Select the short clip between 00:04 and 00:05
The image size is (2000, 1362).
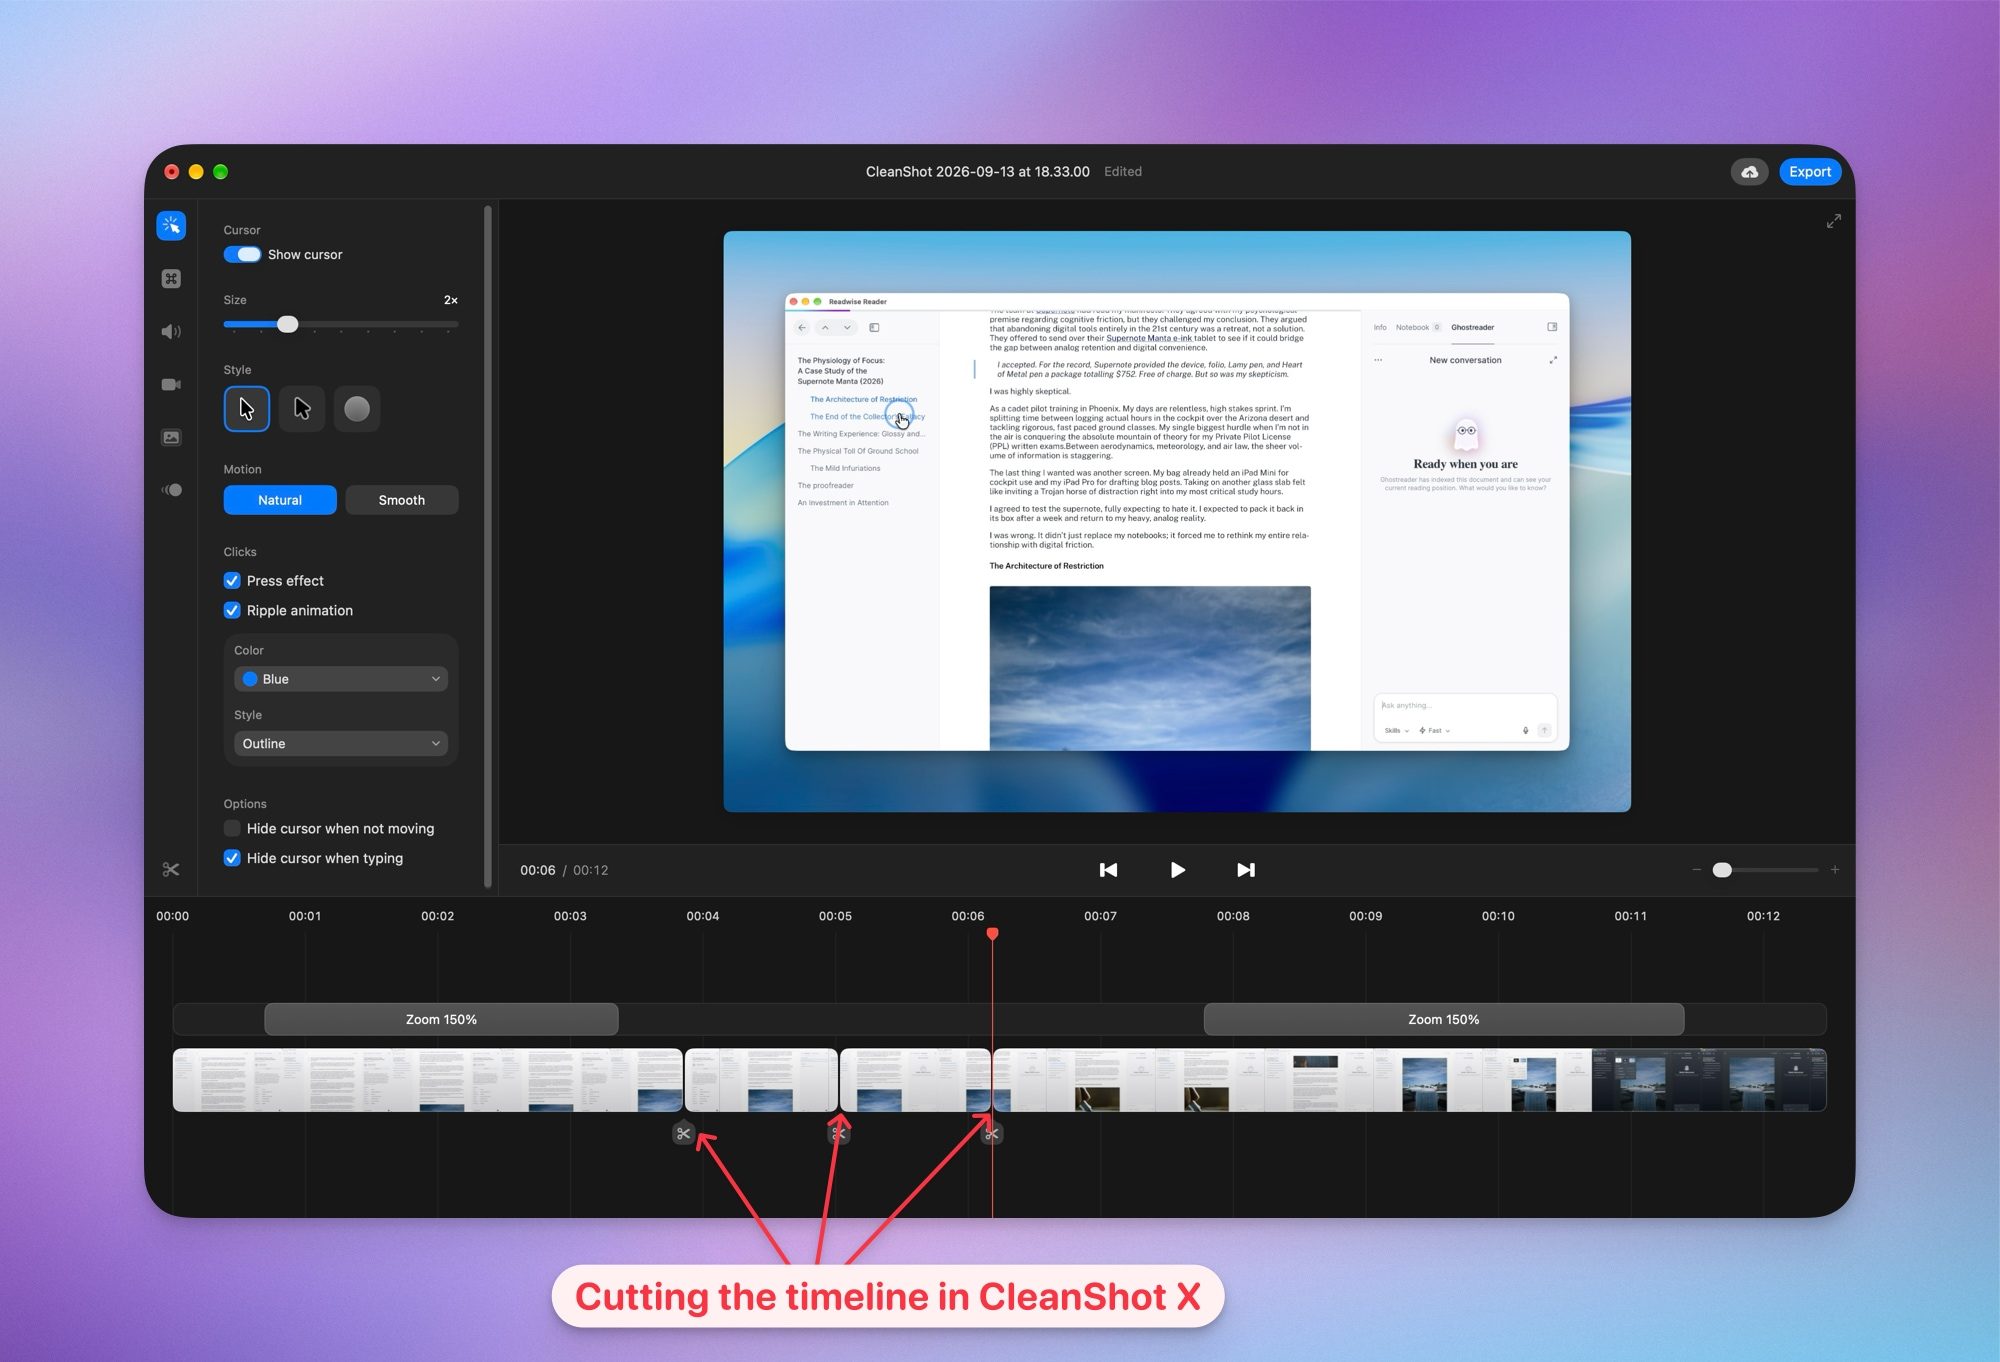[761, 1080]
